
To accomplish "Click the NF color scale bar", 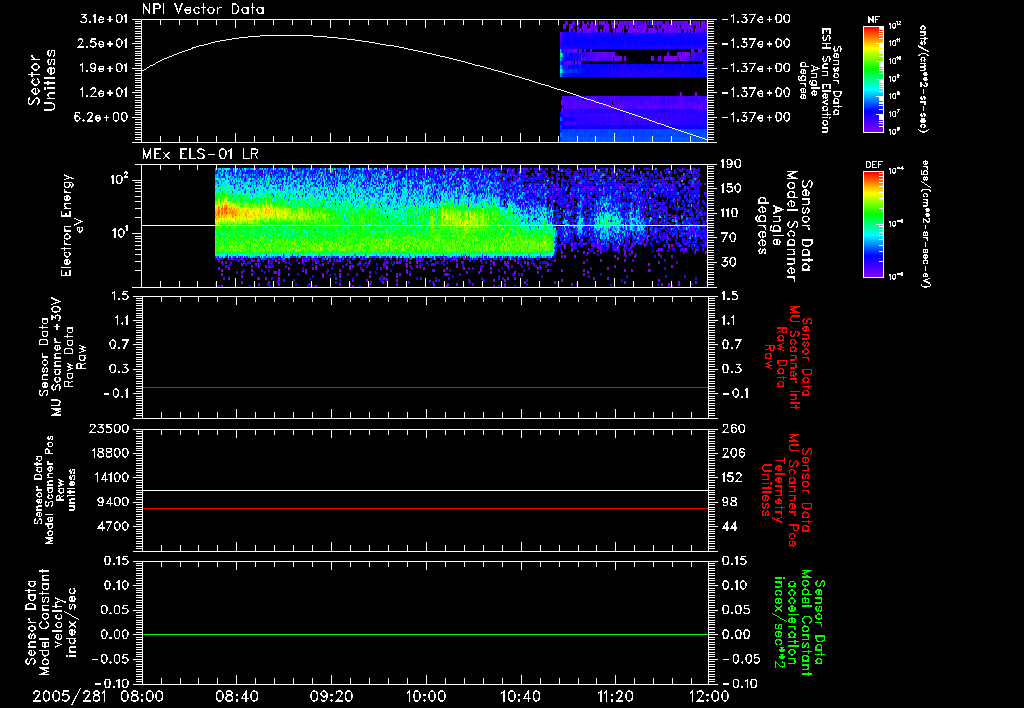I will coord(874,79).
